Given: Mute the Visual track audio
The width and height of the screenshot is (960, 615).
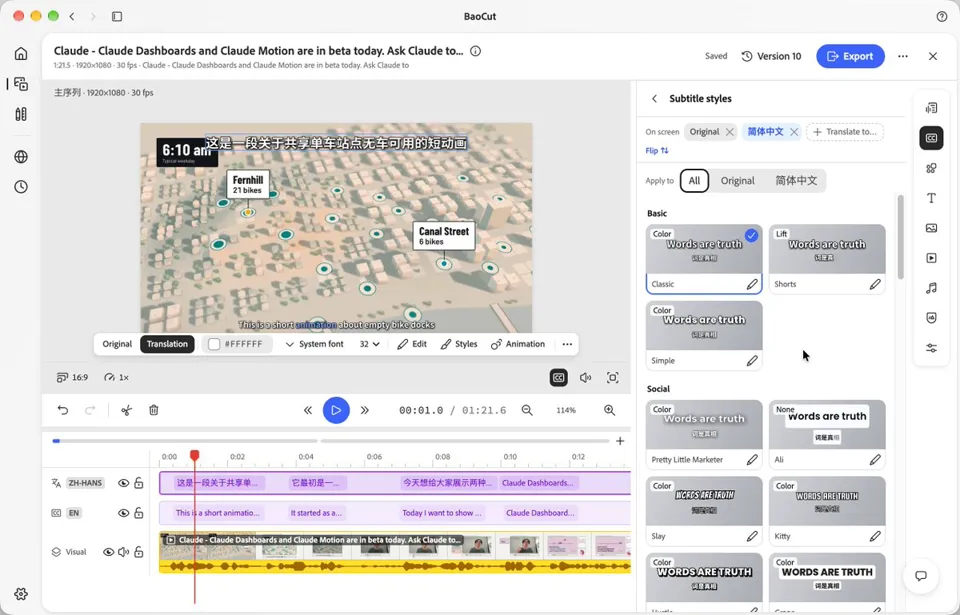Looking at the screenshot, I should (x=124, y=552).
